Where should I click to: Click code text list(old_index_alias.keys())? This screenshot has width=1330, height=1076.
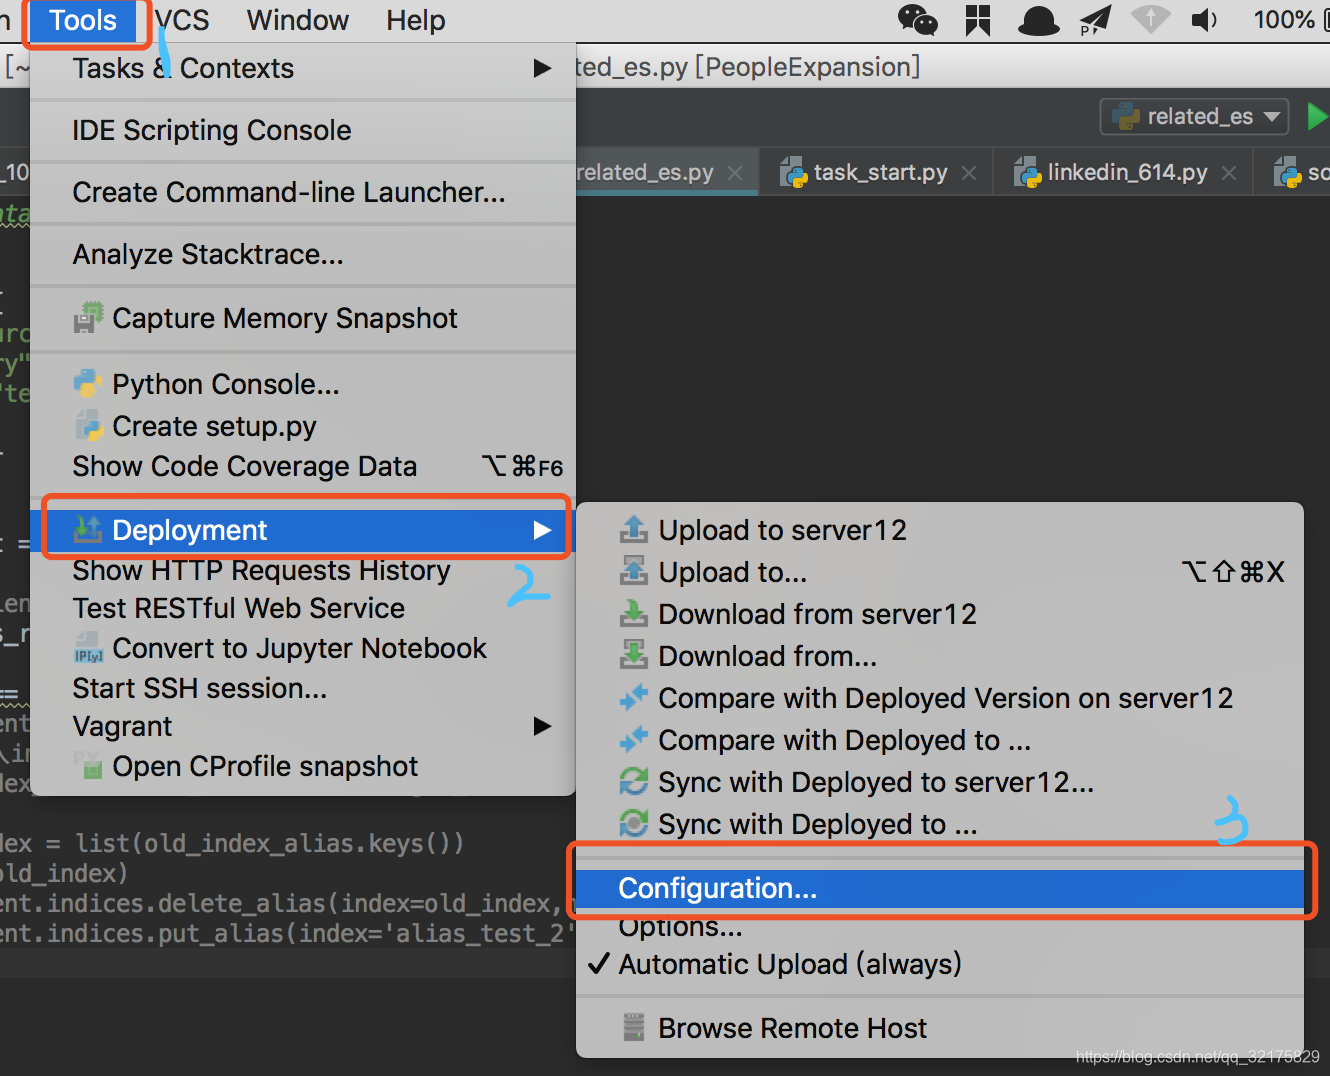coord(270,843)
